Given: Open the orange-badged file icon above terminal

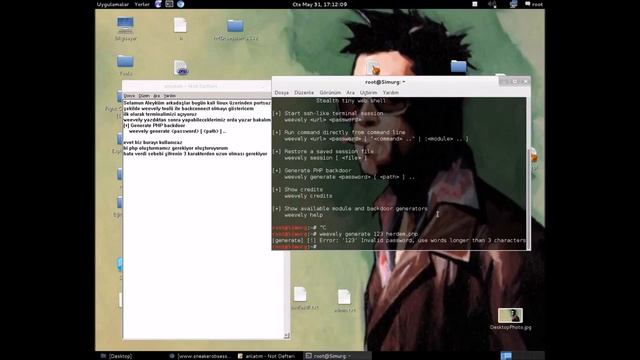Looking at the screenshot, I should point(373,67).
